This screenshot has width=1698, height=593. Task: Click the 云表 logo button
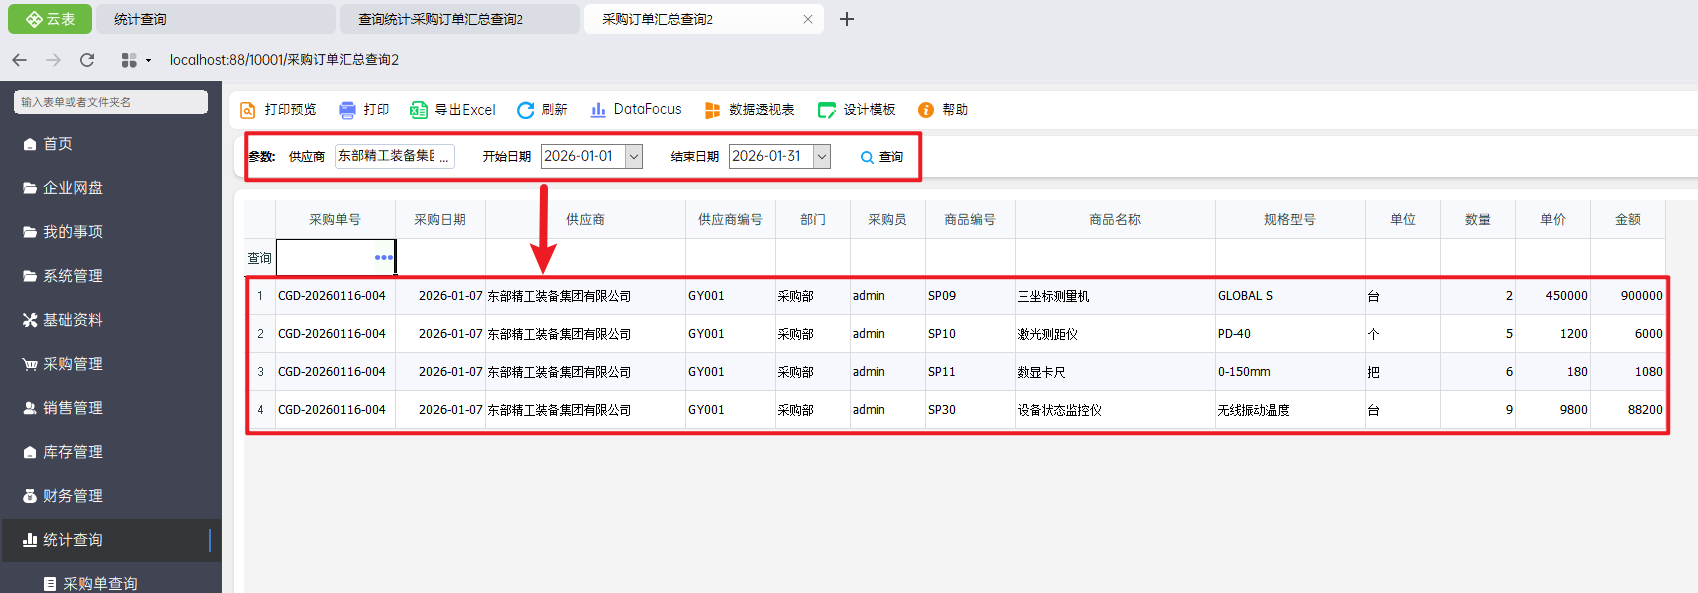[x=51, y=19]
